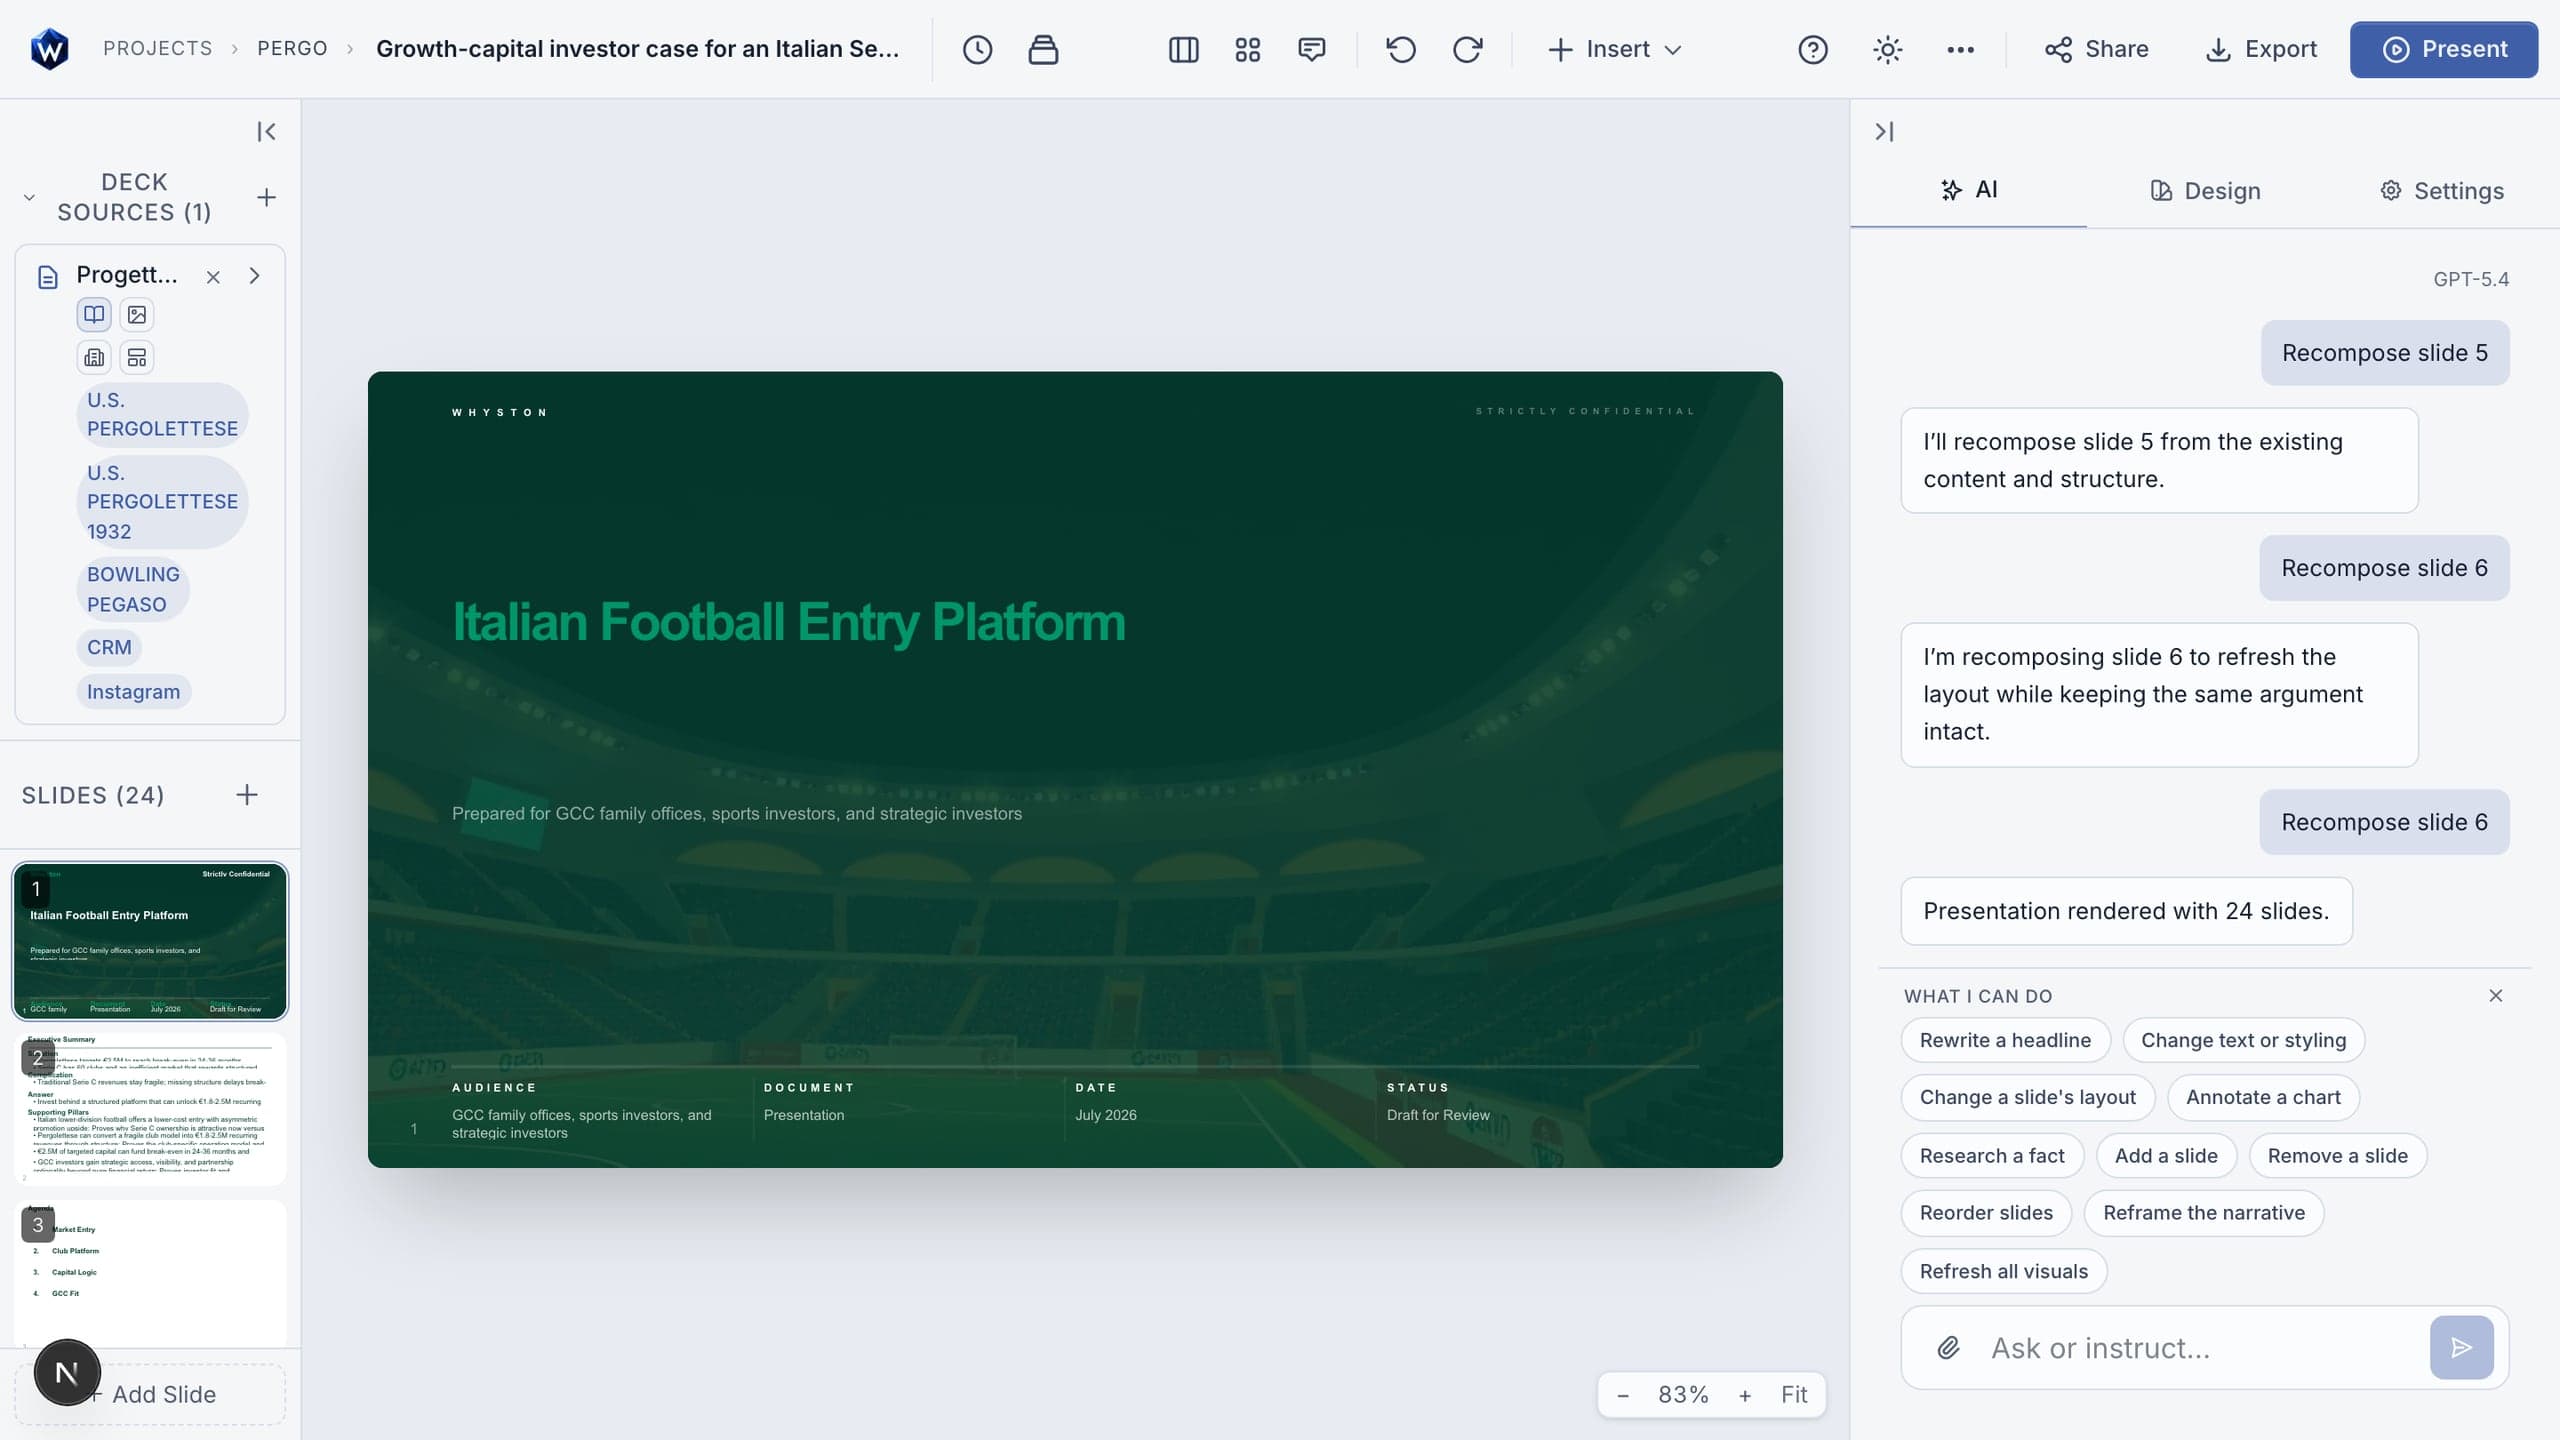Attach a file with the paperclip icon
The height and width of the screenshot is (1440, 2560).
pyautogui.click(x=1948, y=1347)
